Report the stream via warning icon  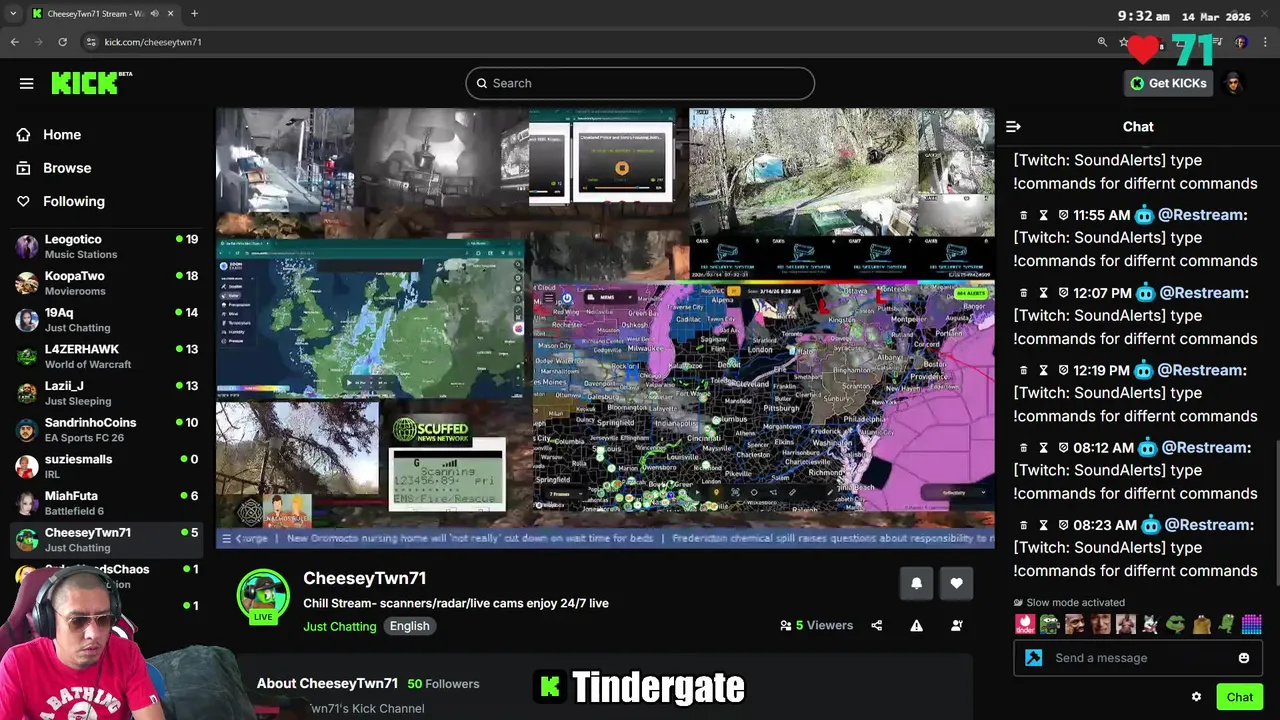[916, 626]
